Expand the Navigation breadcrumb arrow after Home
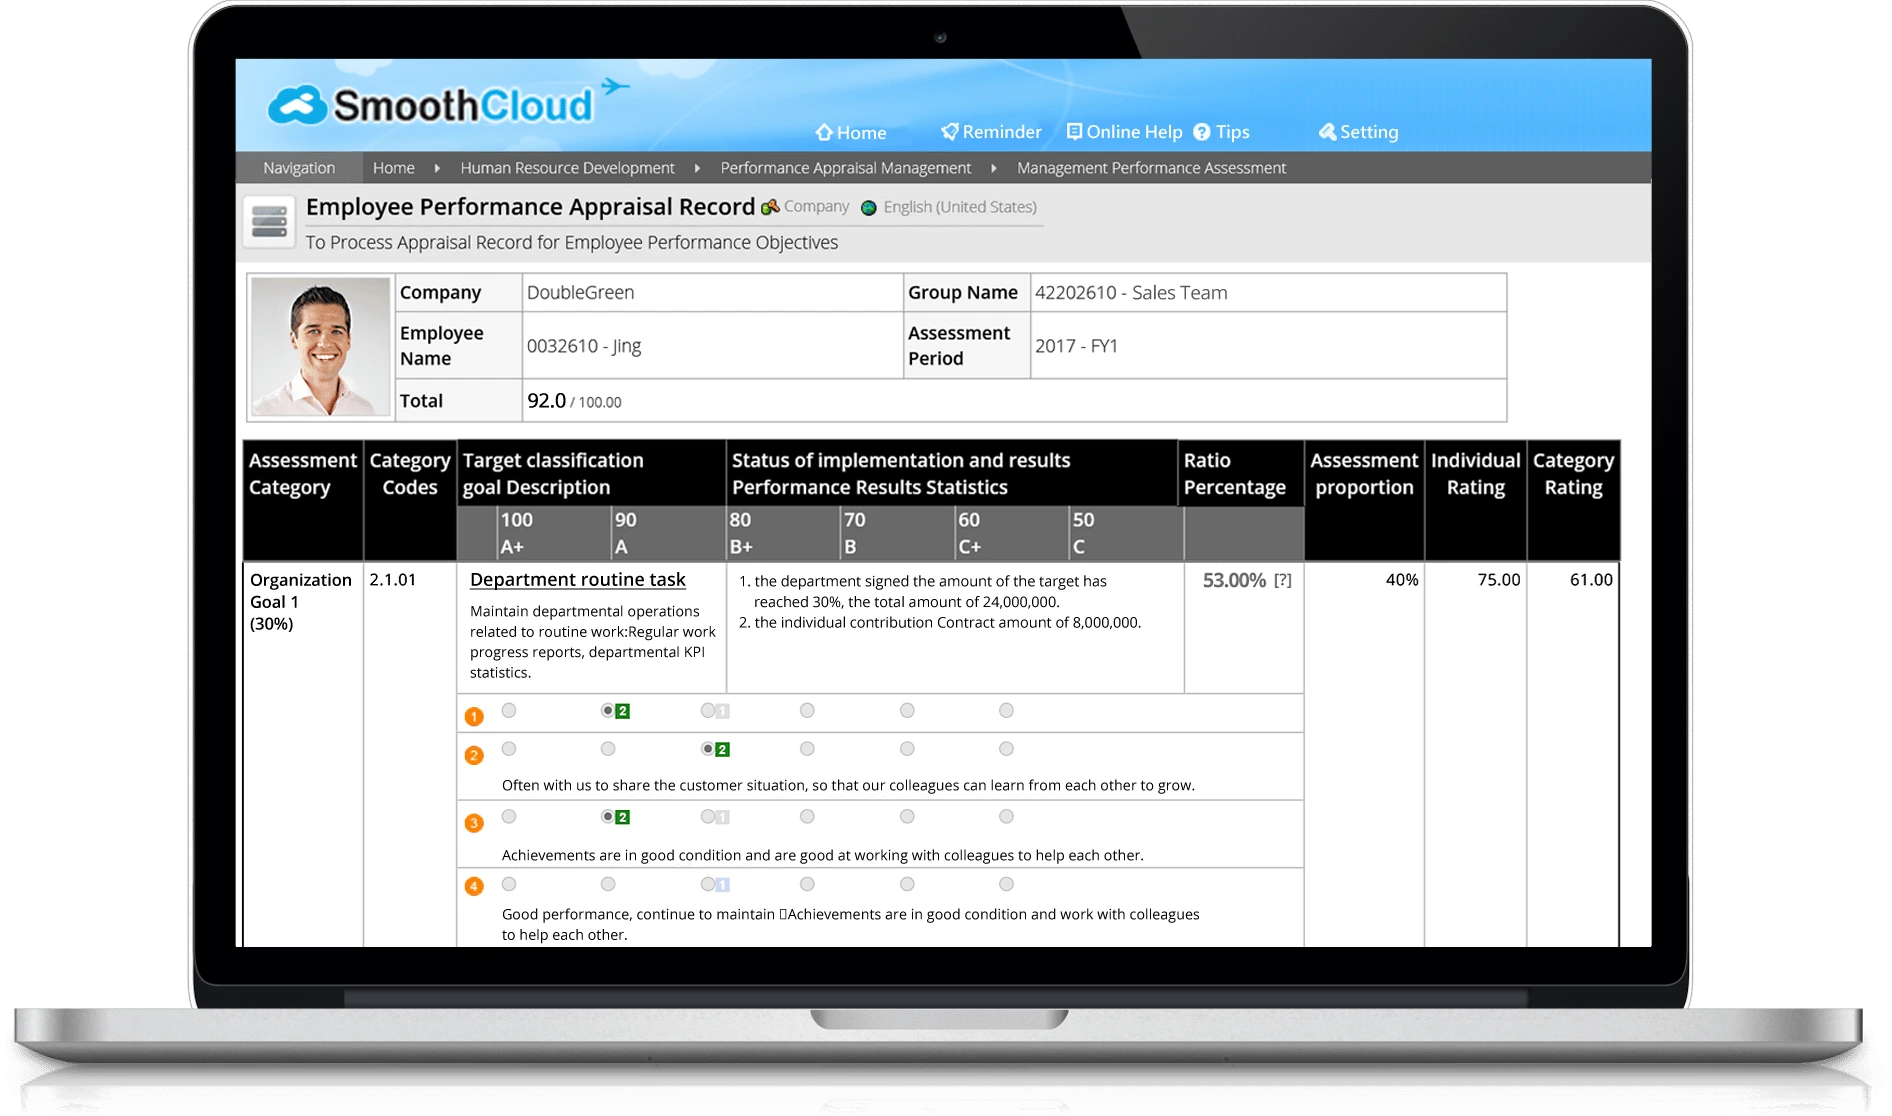 point(436,168)
